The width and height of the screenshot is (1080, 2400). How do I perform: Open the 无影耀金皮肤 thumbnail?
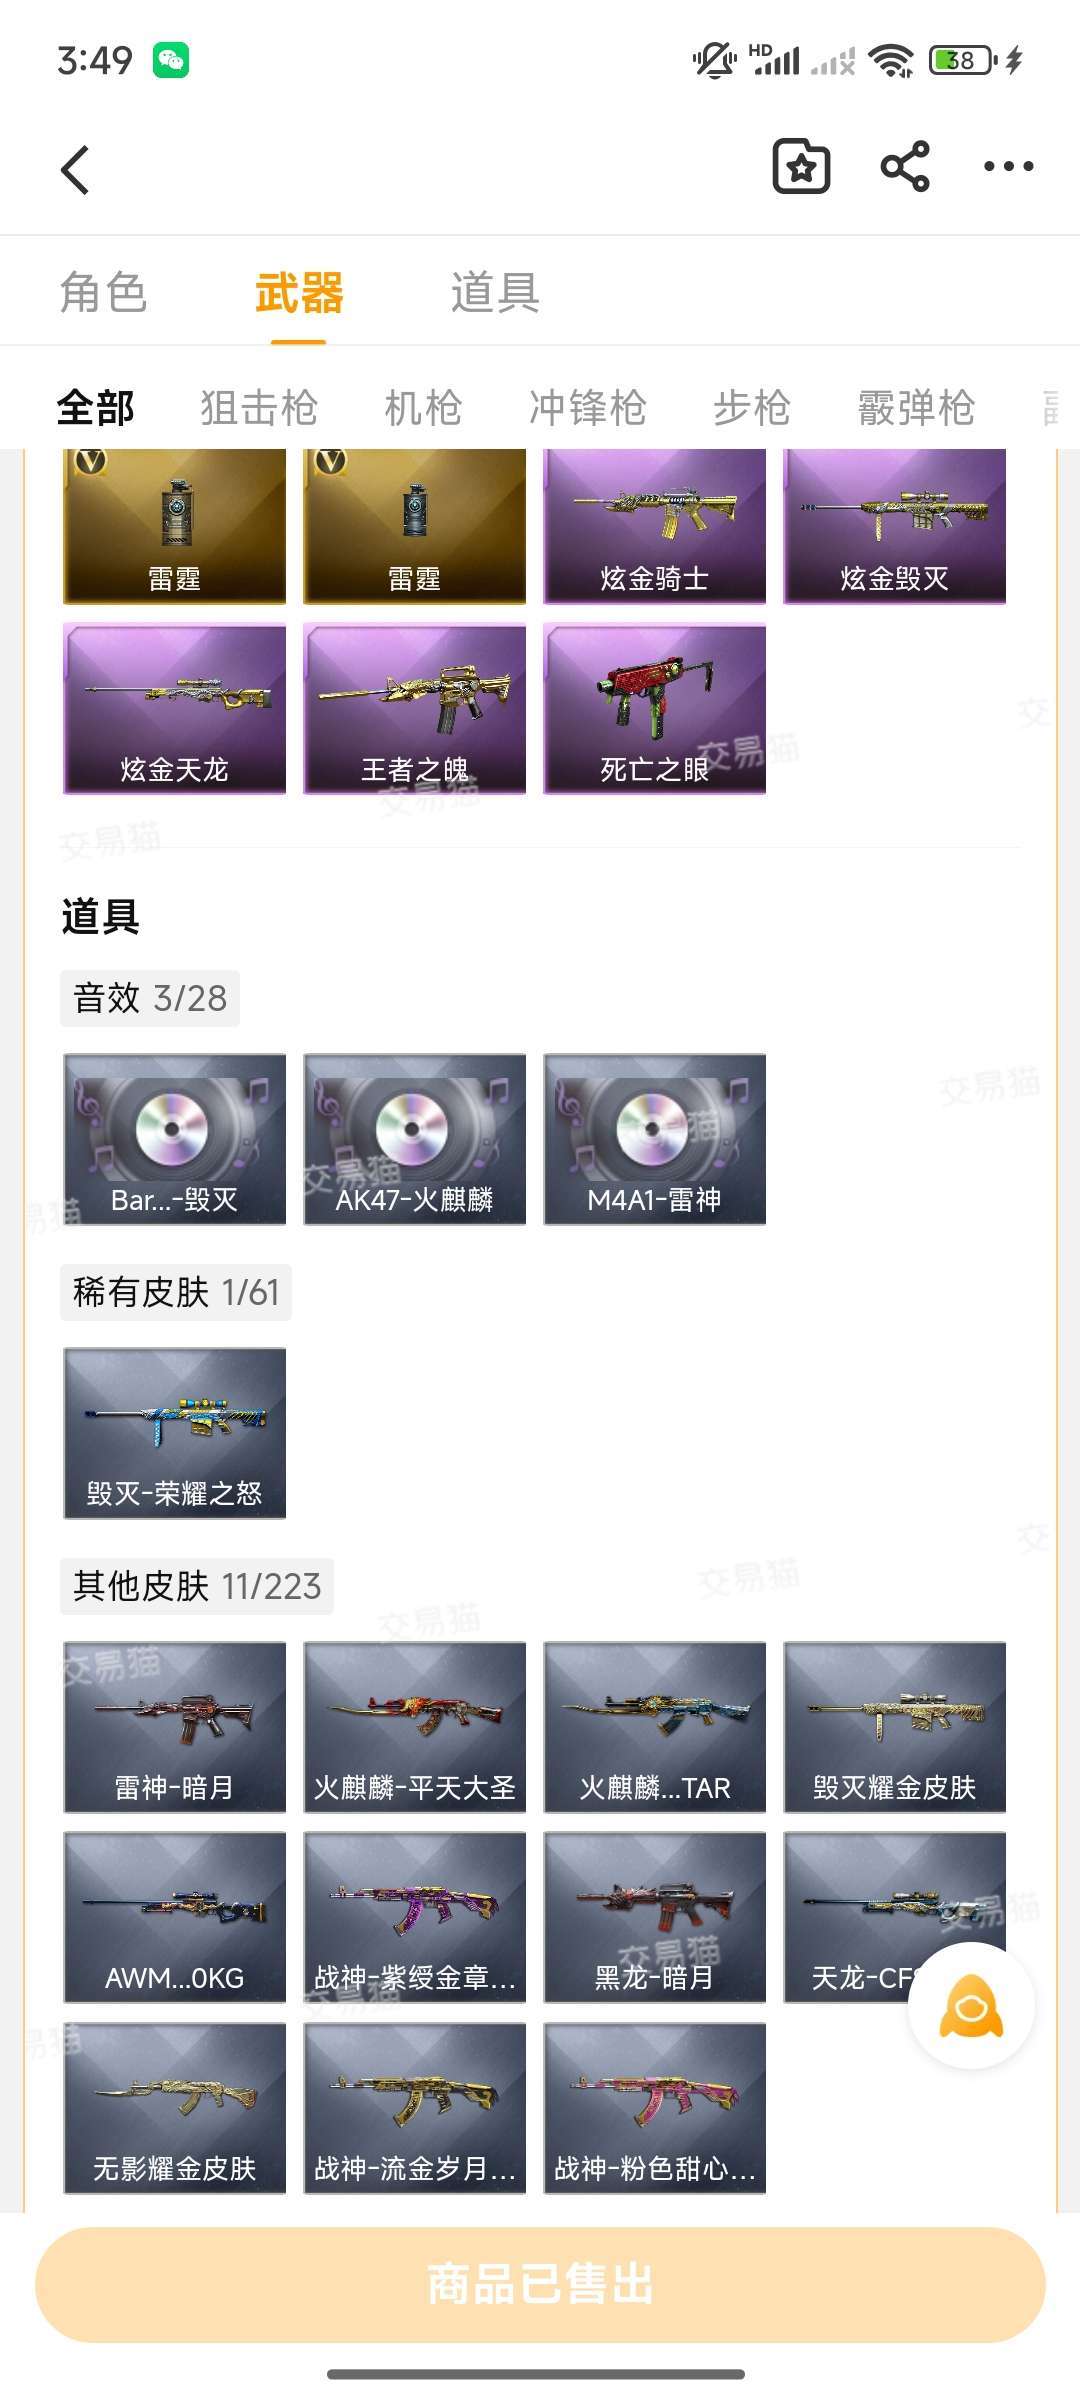pos(175,2108)
